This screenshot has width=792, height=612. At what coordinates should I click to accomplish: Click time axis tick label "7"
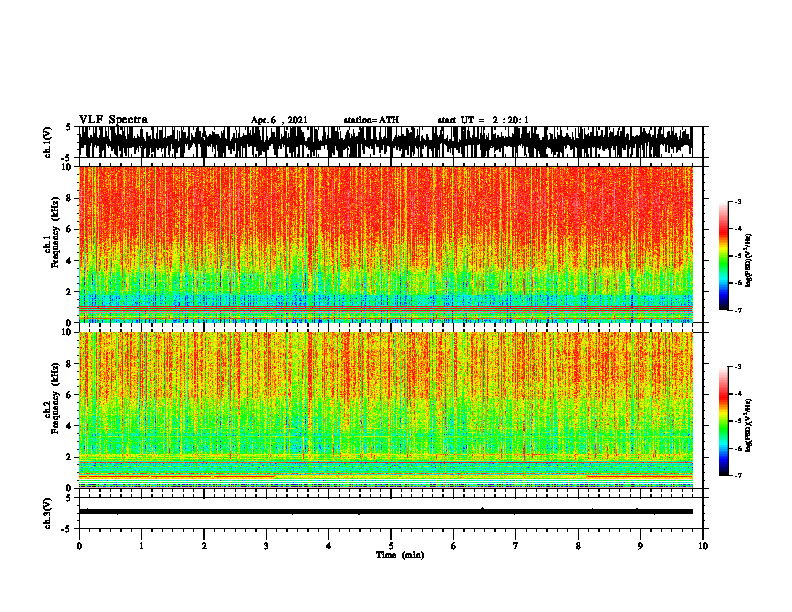[x=516, y=546]
